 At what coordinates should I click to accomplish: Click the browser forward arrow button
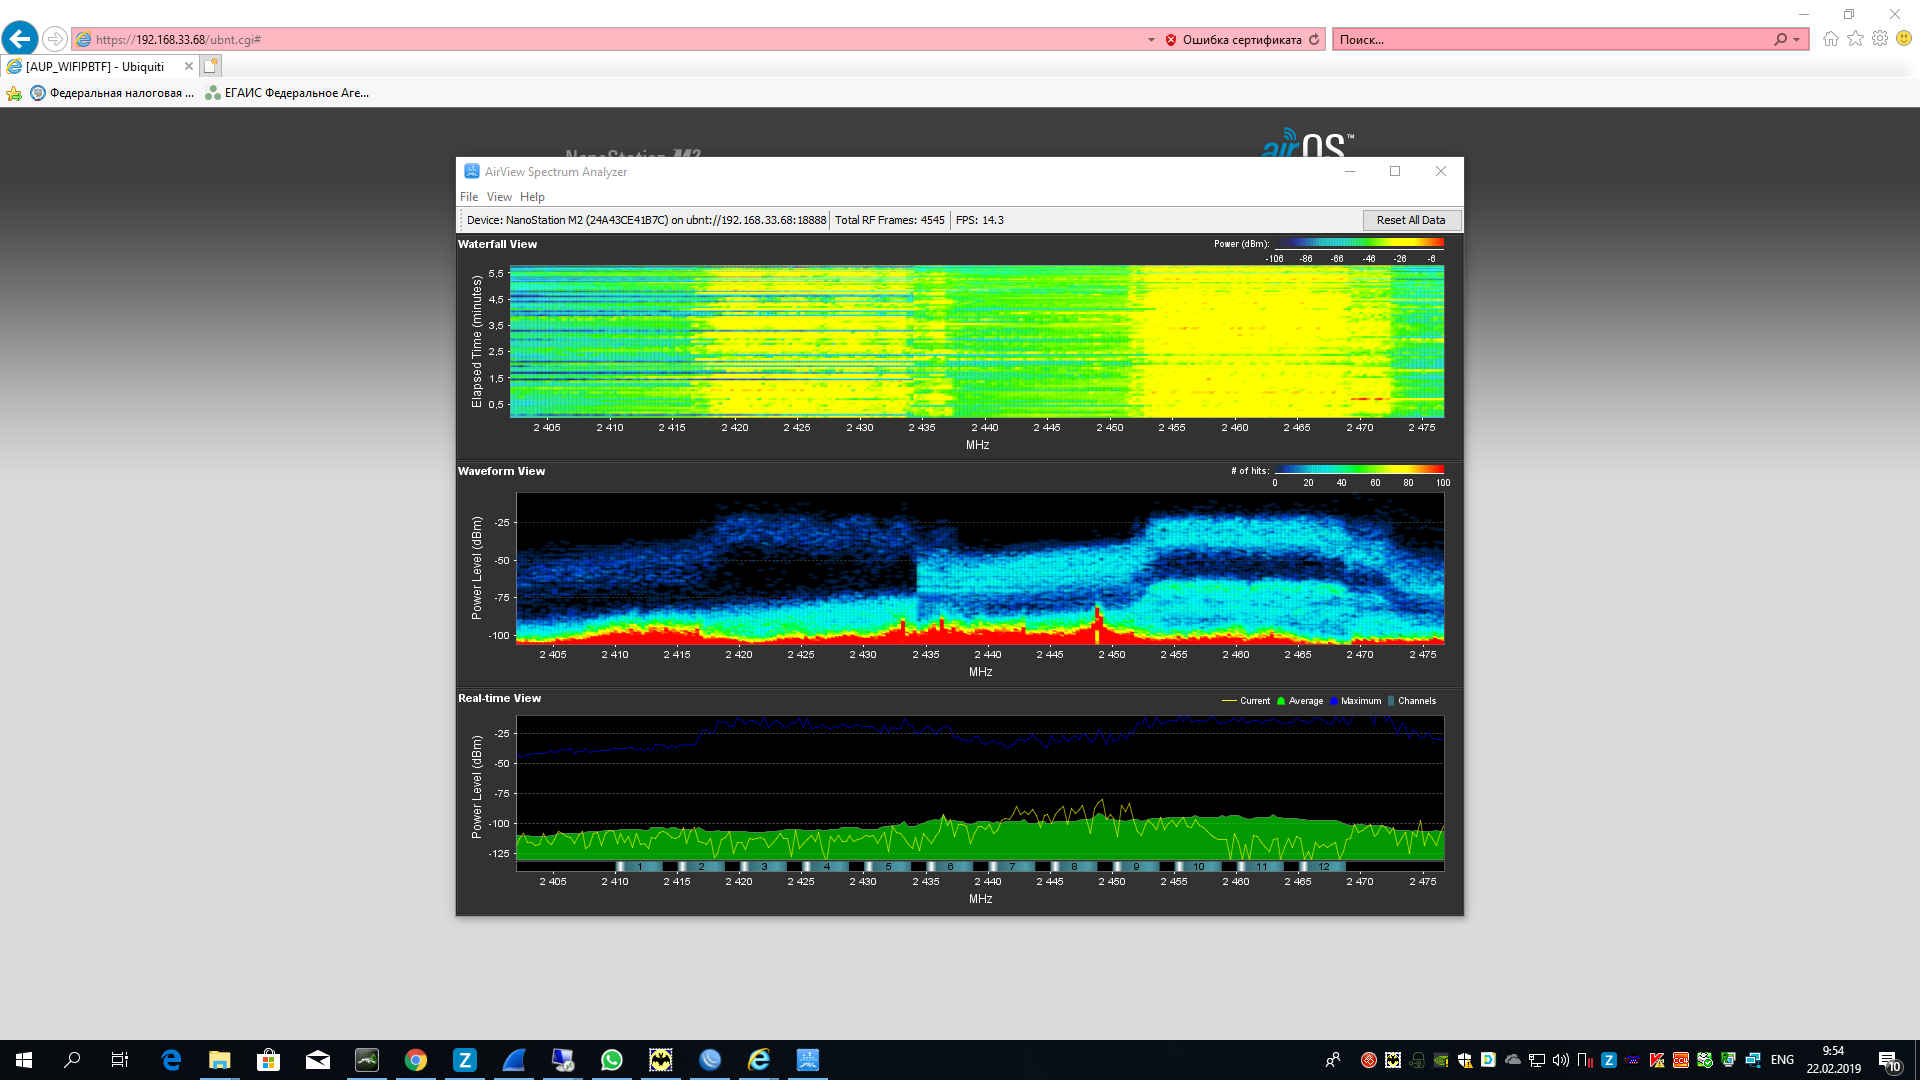click(55, 39)
